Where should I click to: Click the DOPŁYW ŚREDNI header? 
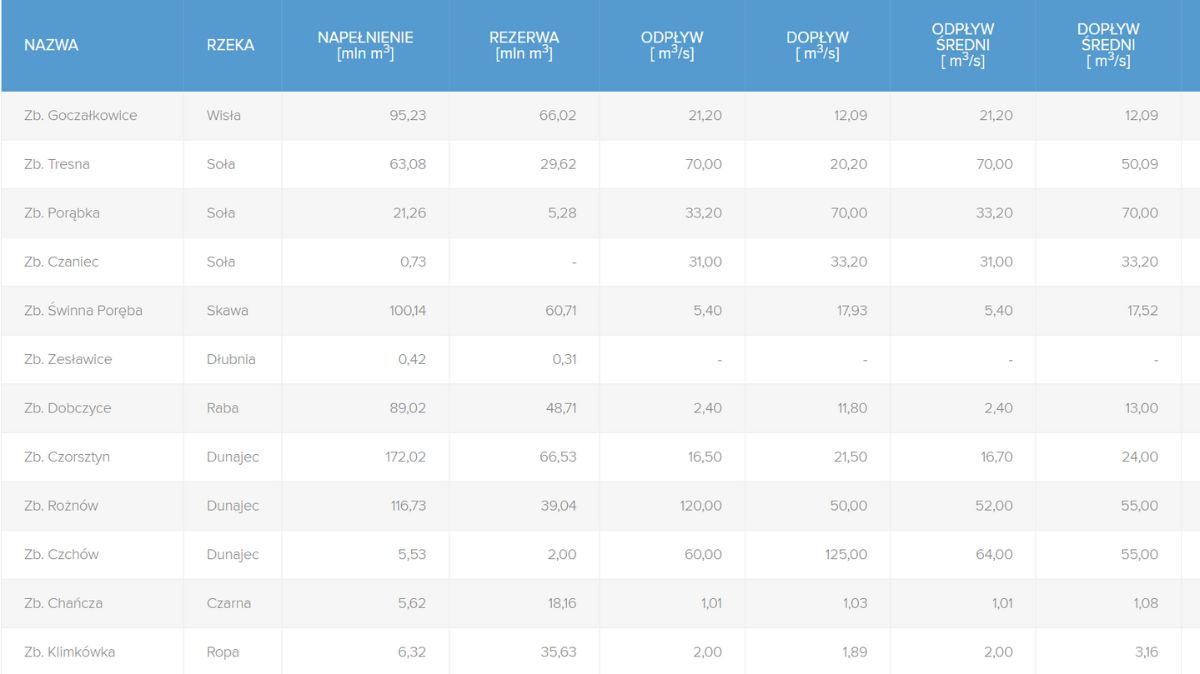(1108, 45)
